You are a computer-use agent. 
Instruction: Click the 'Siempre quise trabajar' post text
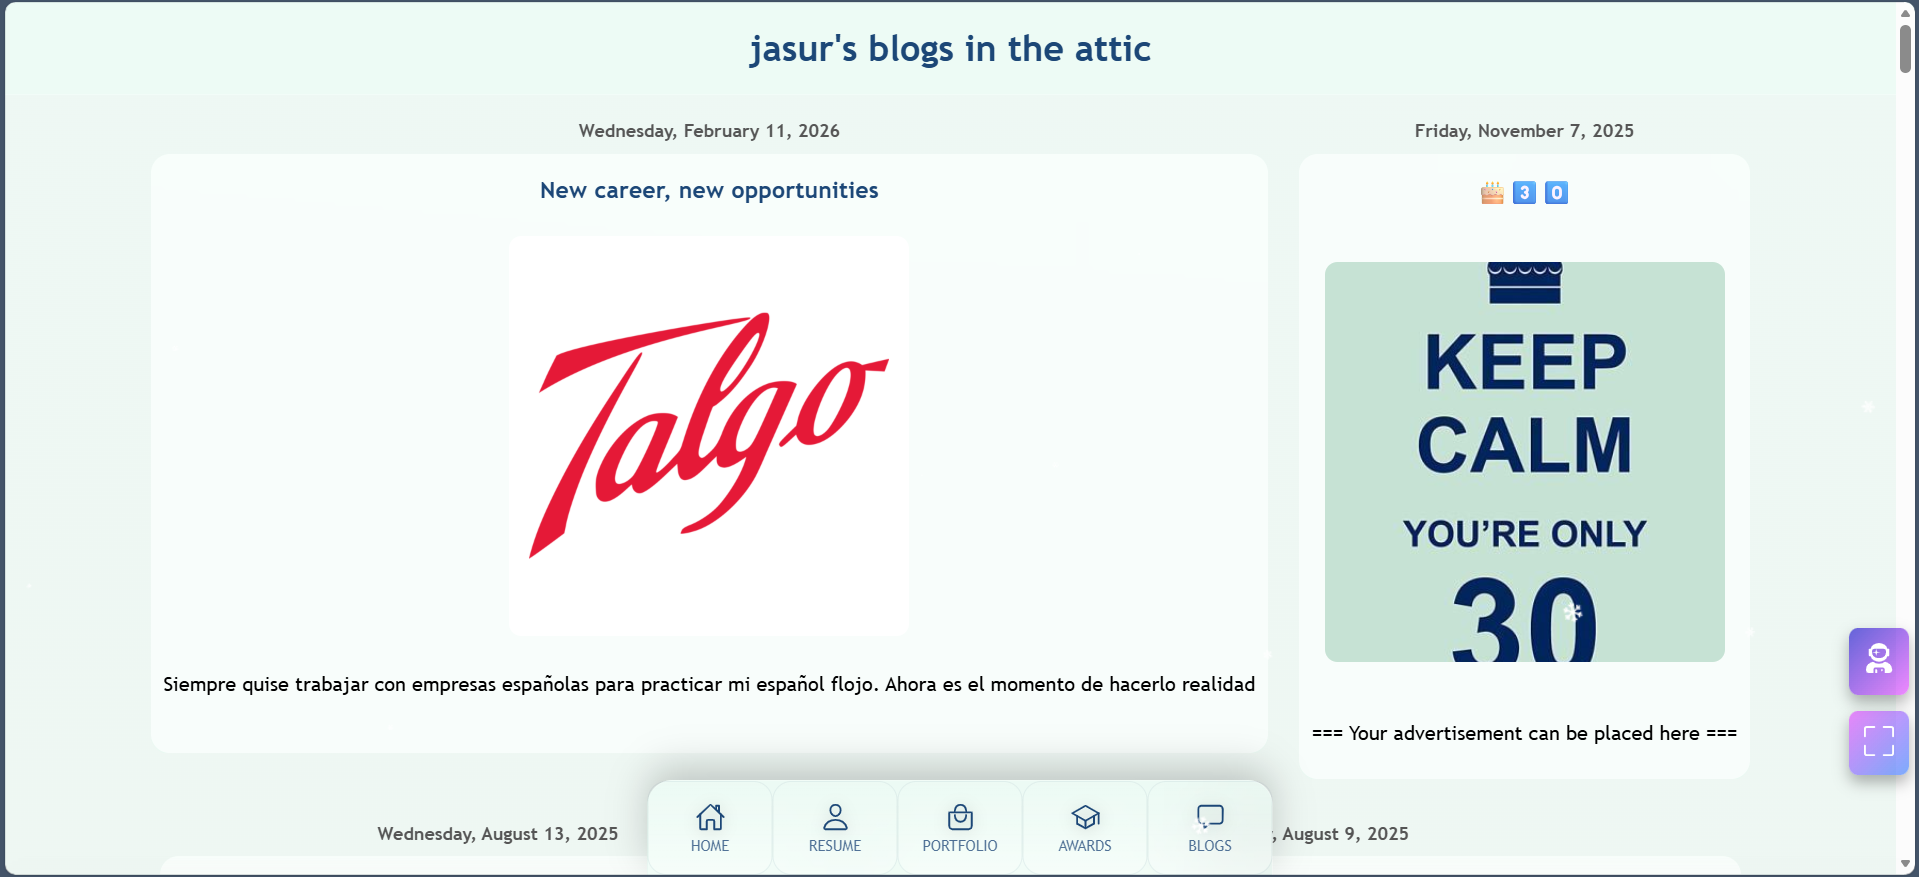[x=709, y=684]
